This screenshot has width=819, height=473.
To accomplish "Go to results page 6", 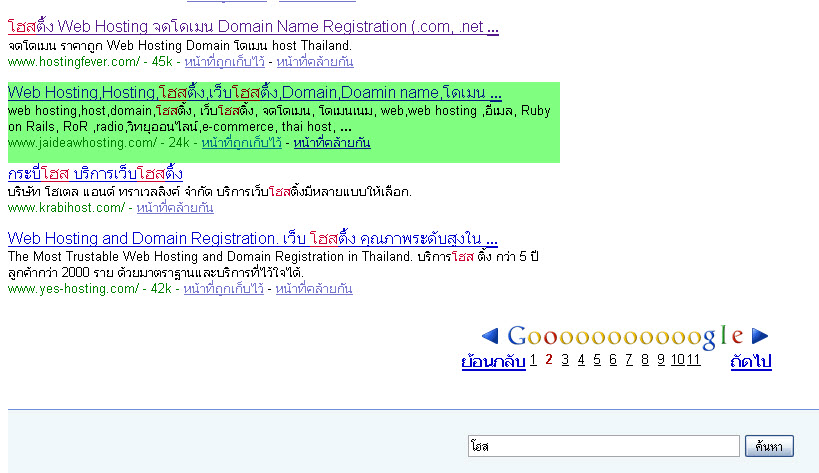I will click(613, 360).
